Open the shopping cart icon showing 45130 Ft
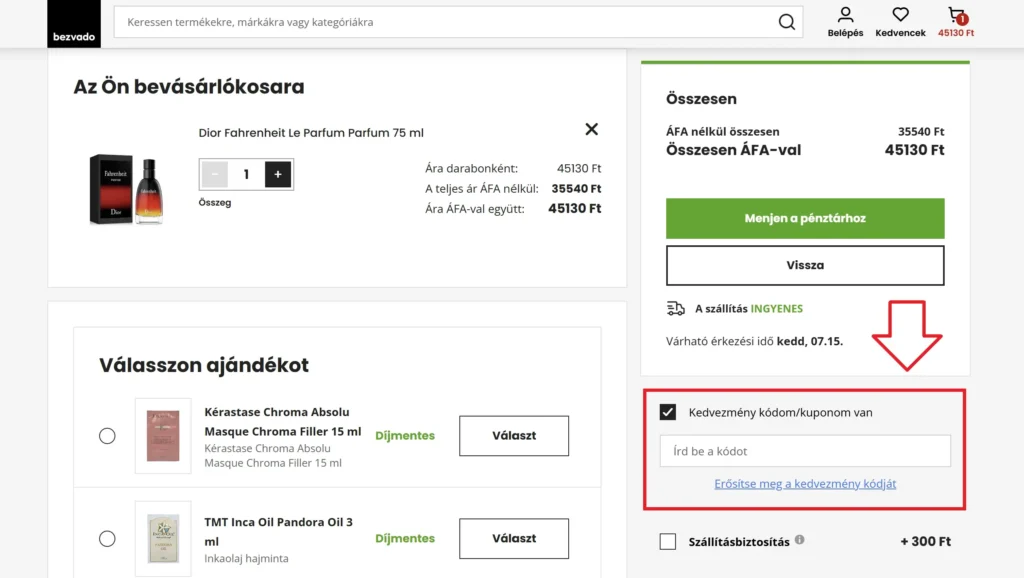The height and width of the screenshot is (578, 1024). 956,22
